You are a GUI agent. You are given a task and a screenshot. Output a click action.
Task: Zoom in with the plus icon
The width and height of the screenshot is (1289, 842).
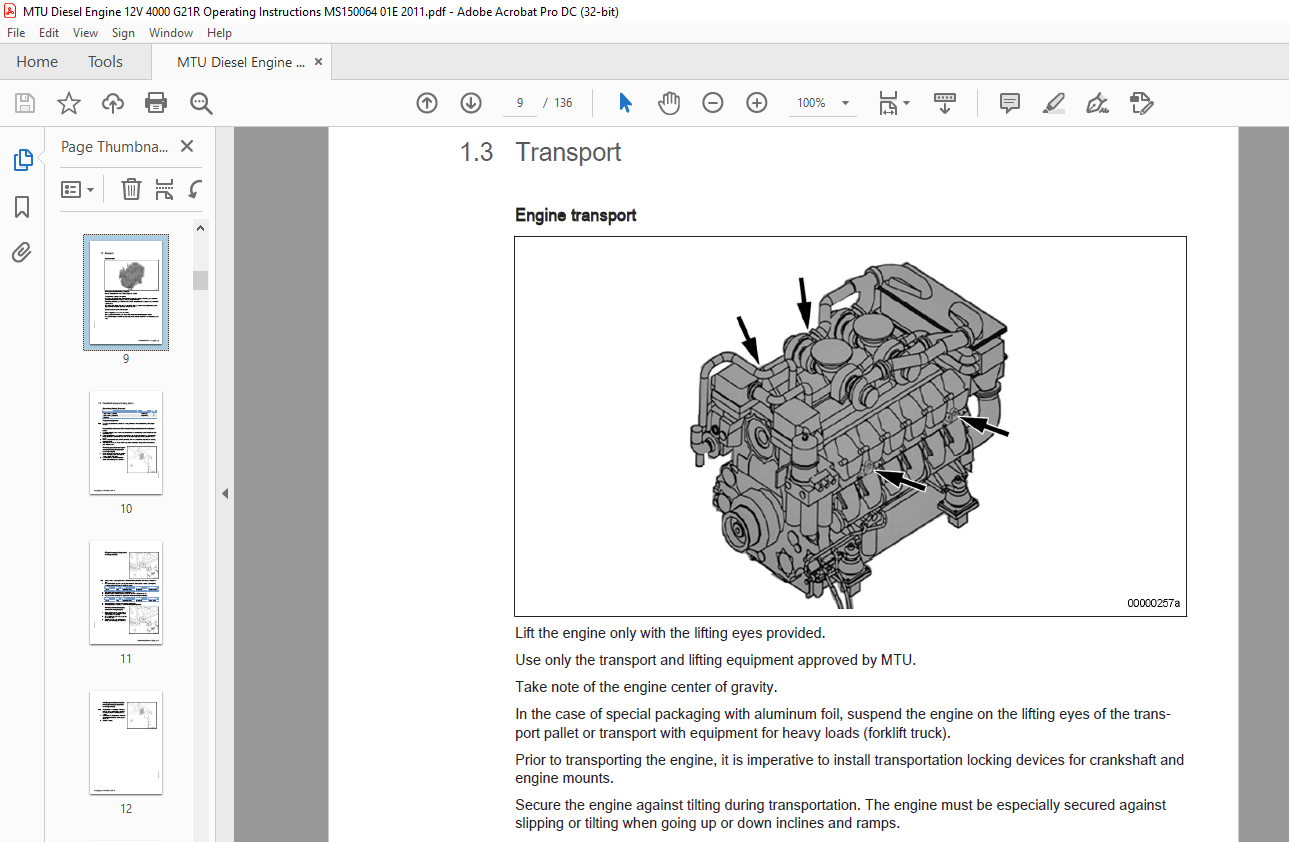[757, 103]
